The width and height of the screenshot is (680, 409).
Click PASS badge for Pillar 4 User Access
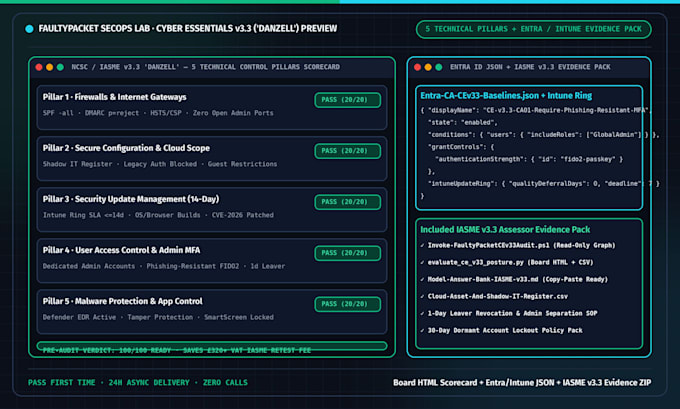coord(347,253)
